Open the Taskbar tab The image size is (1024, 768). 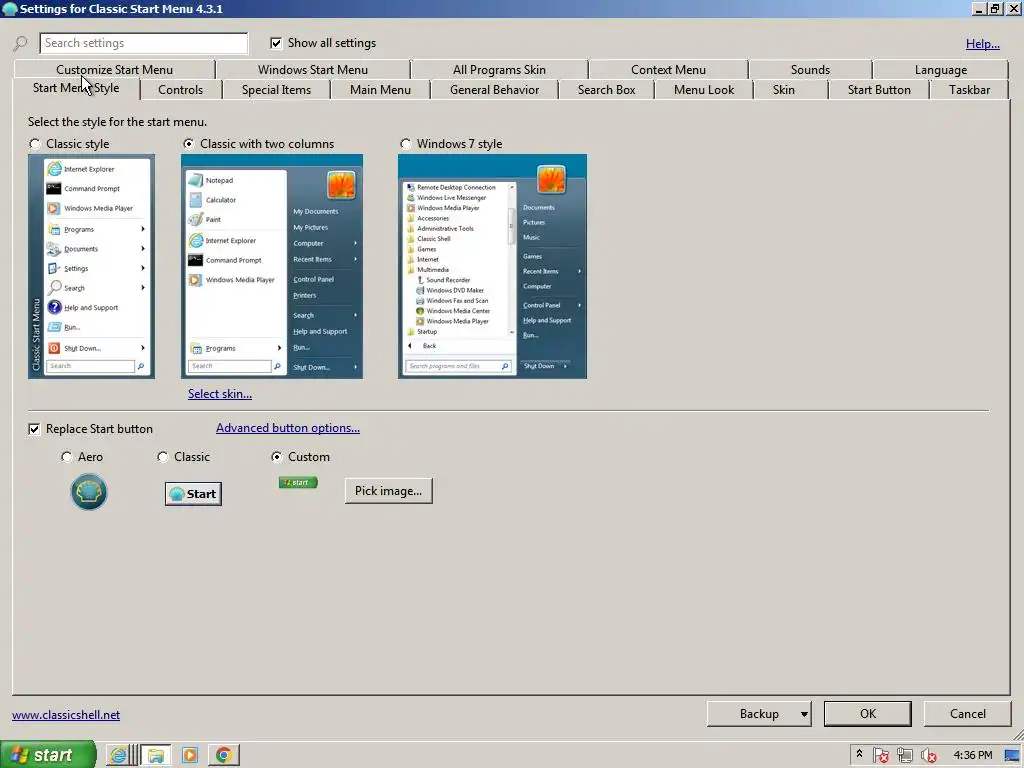970,90
